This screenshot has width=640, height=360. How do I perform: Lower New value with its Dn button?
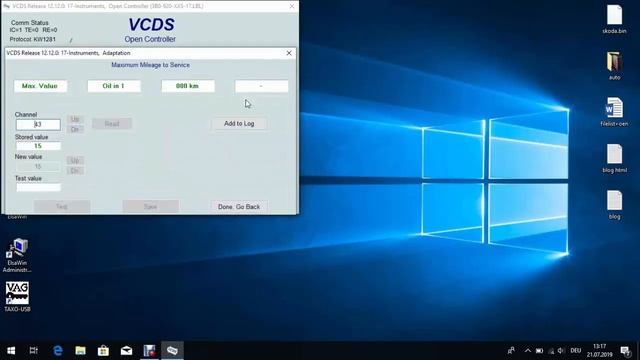pos(75,171)
